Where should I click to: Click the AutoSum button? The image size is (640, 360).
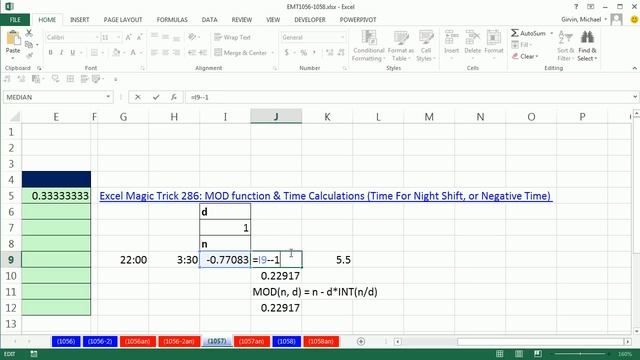point(528,33)
